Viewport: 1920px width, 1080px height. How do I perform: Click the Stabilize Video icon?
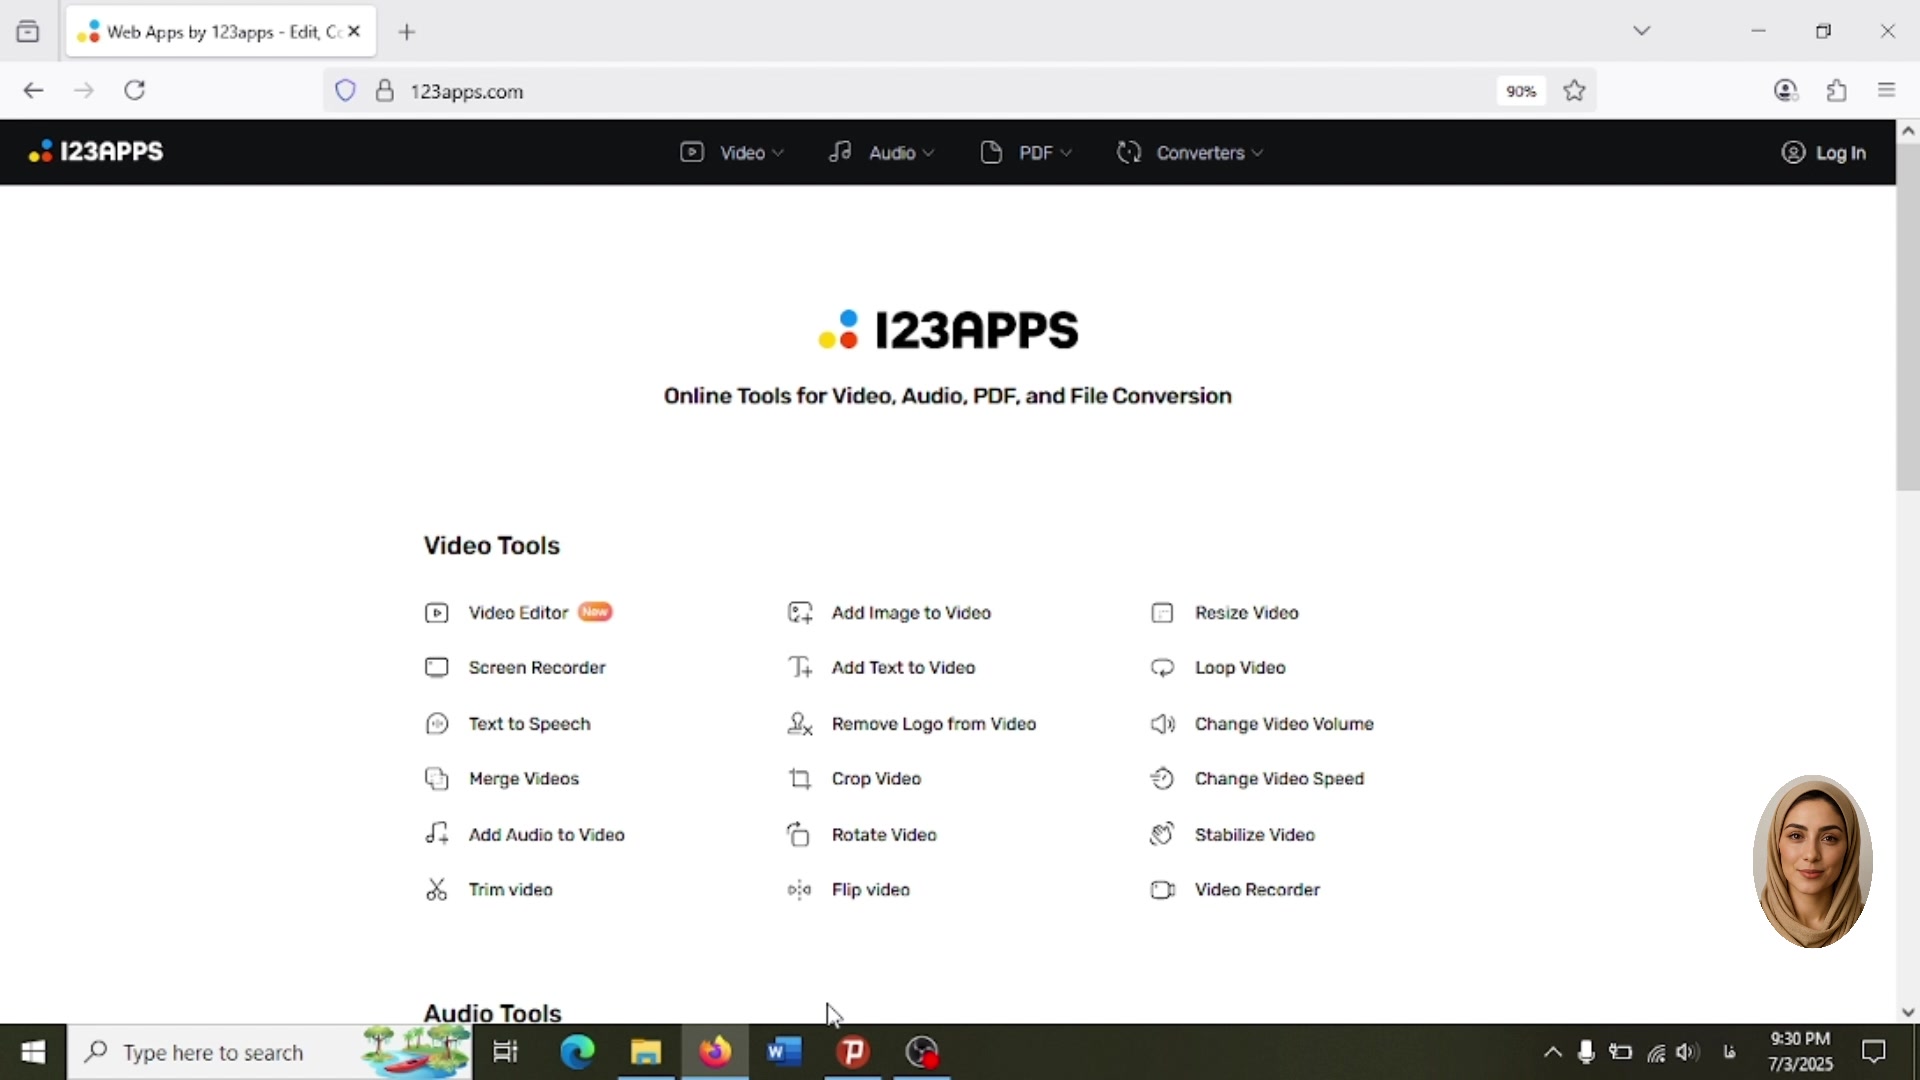click(1162, 834)
